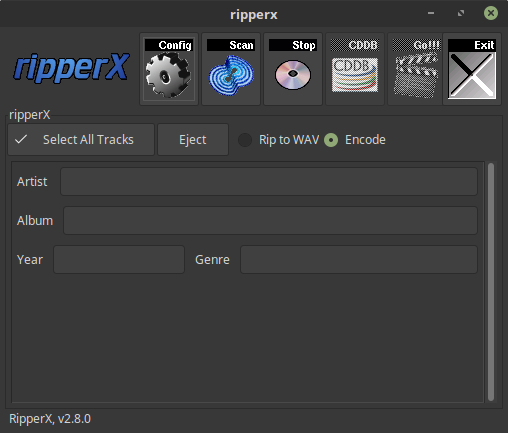Click the RipperX, v2.8.0 status text
Viewport: 508px width, 433px height.
pyautogui.click(x=50, y=419)
